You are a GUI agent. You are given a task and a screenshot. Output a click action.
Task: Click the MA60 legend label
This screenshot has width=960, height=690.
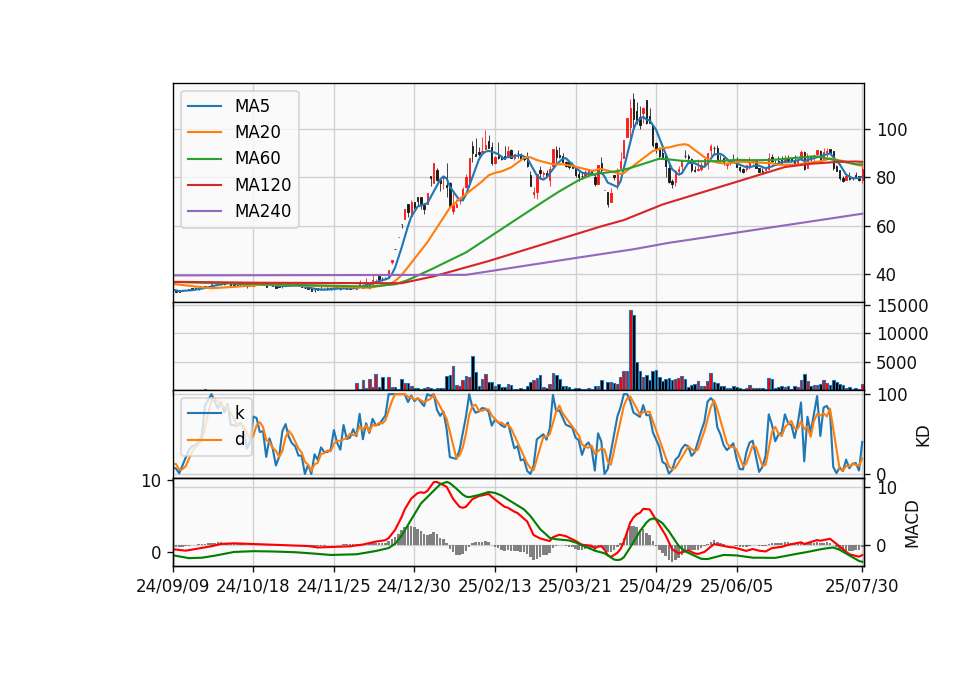258,159
